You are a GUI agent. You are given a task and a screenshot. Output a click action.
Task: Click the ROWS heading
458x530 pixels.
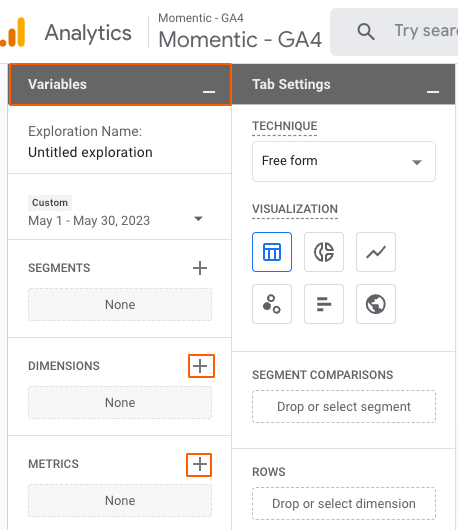269,472
